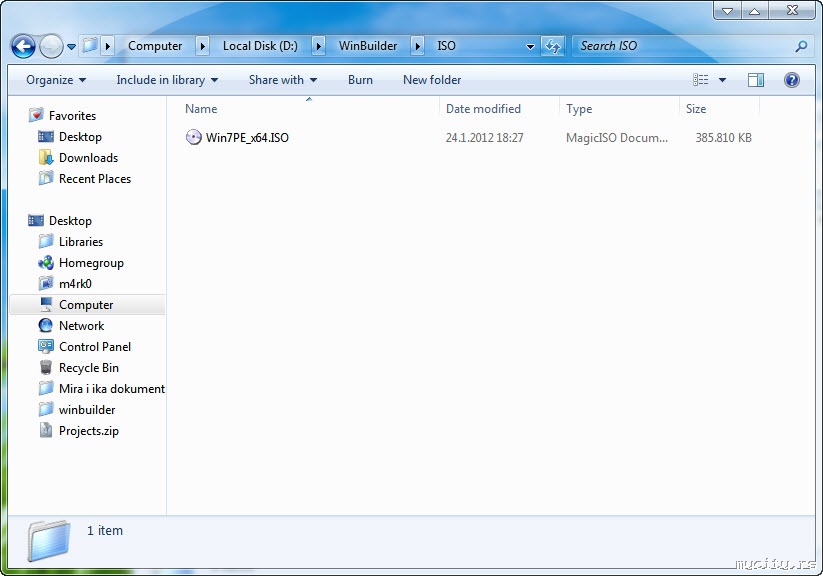
Task: Navigate to Computer in address bar
Action: click(x=155, y=46)
